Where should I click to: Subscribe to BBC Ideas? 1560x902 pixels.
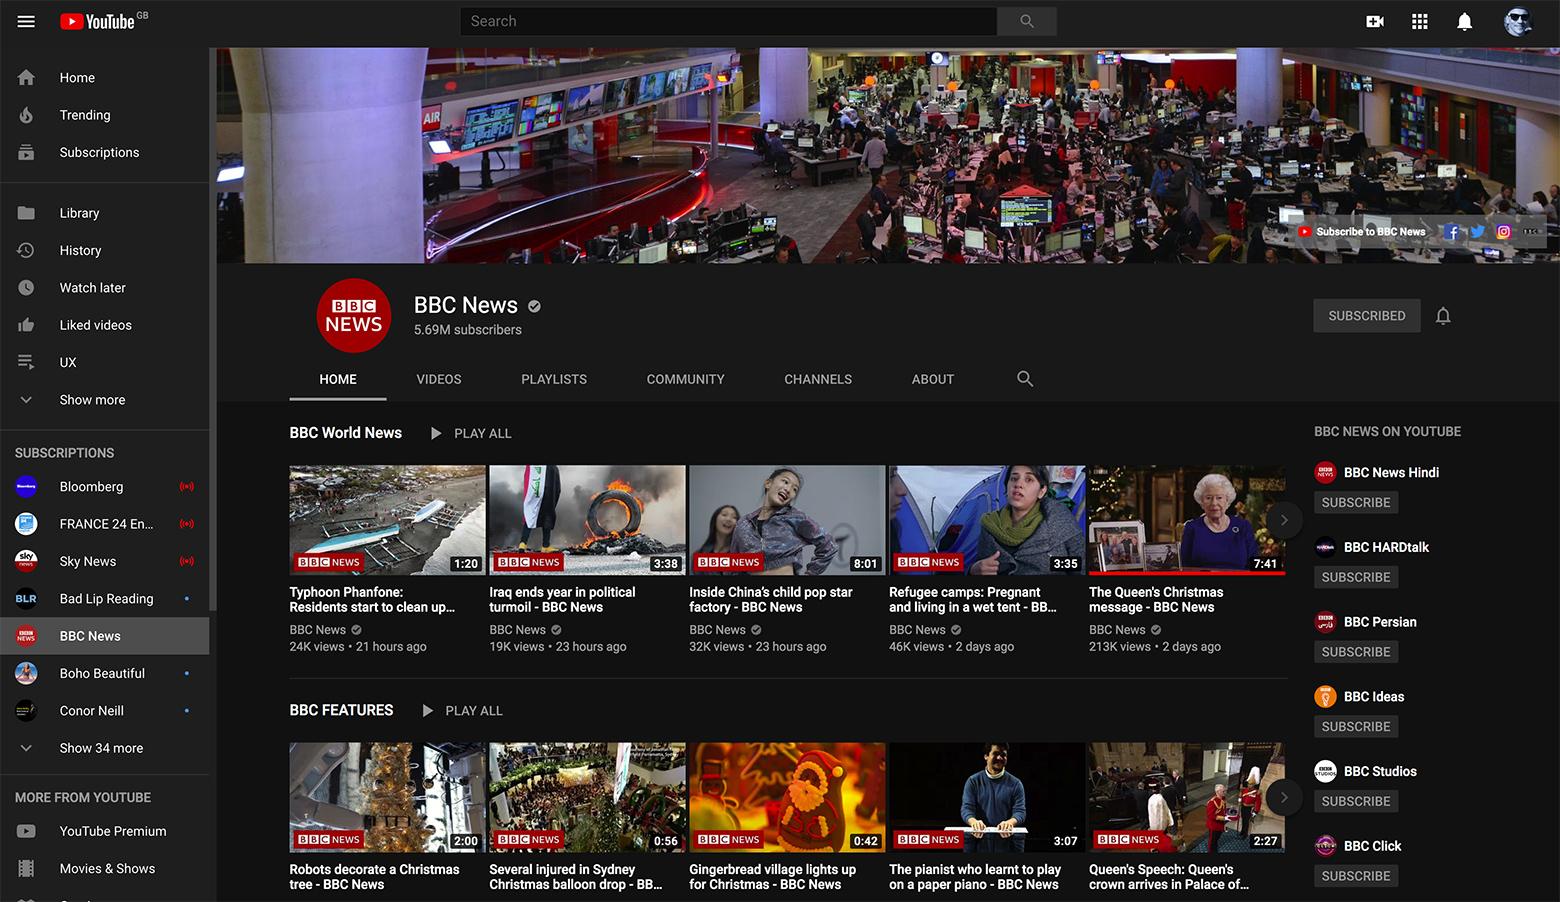pos(1356,727)
